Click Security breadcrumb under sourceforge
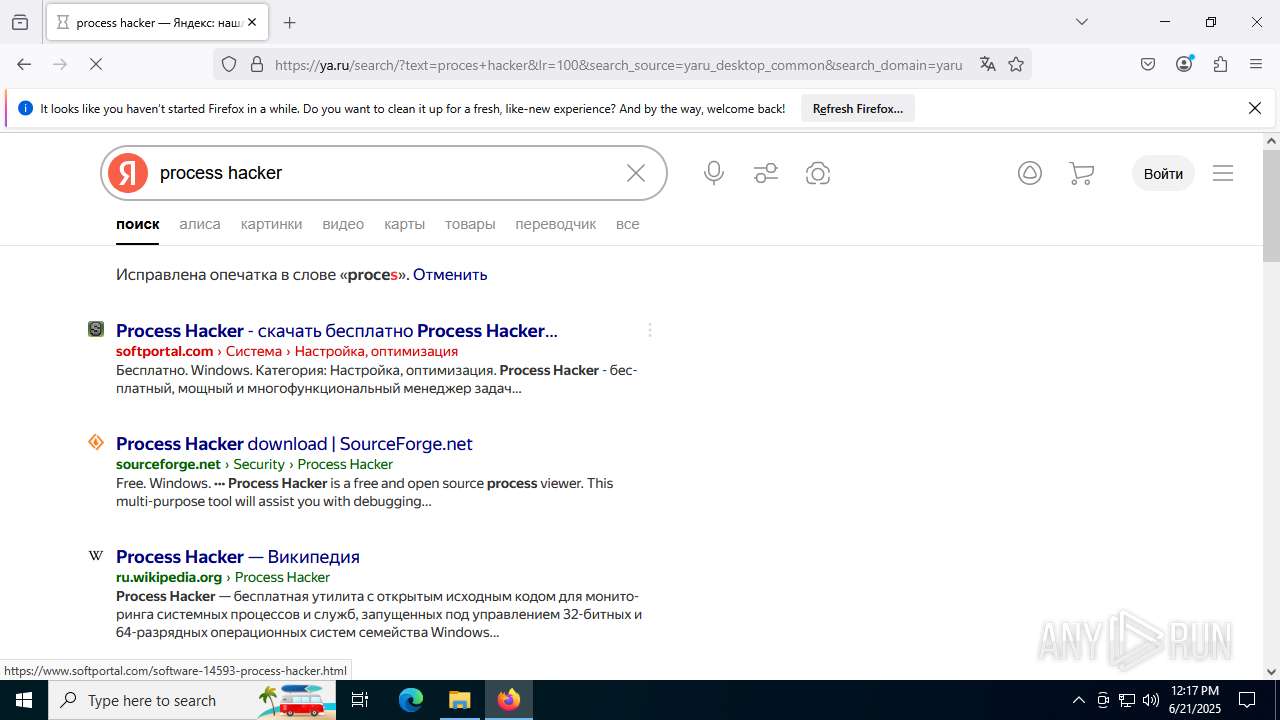This screenshot has width=1280, height=720. pos(259,464)
